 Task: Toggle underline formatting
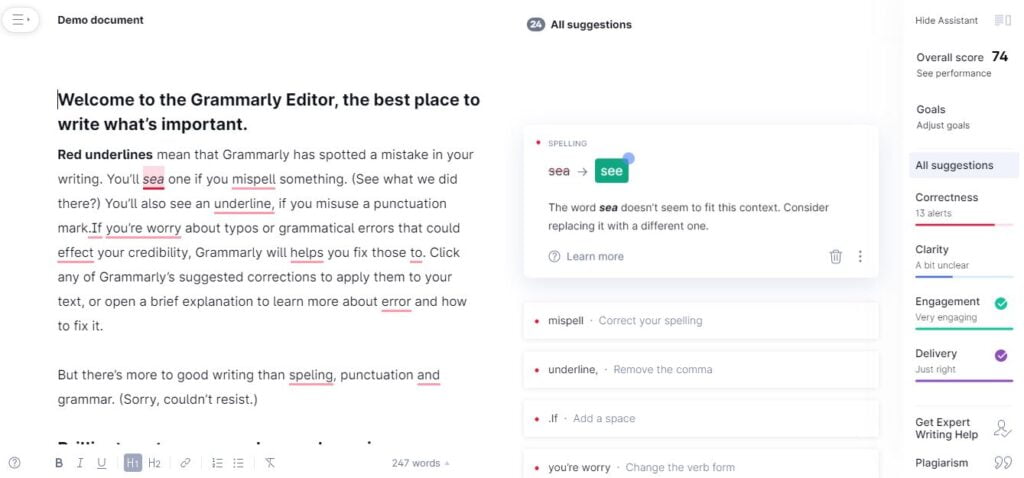pos(101,463)
